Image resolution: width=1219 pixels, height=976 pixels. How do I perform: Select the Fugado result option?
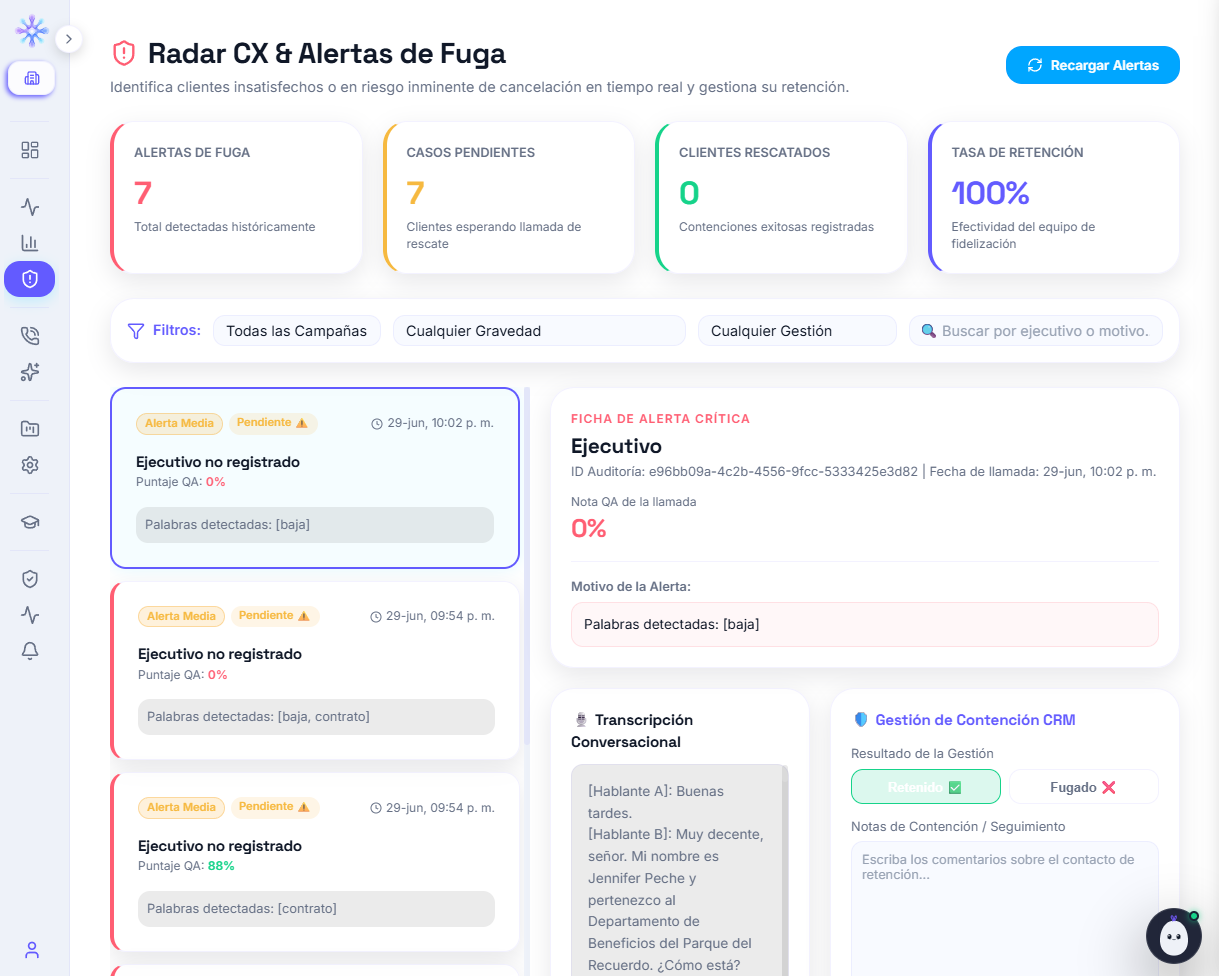(1084, 787)
